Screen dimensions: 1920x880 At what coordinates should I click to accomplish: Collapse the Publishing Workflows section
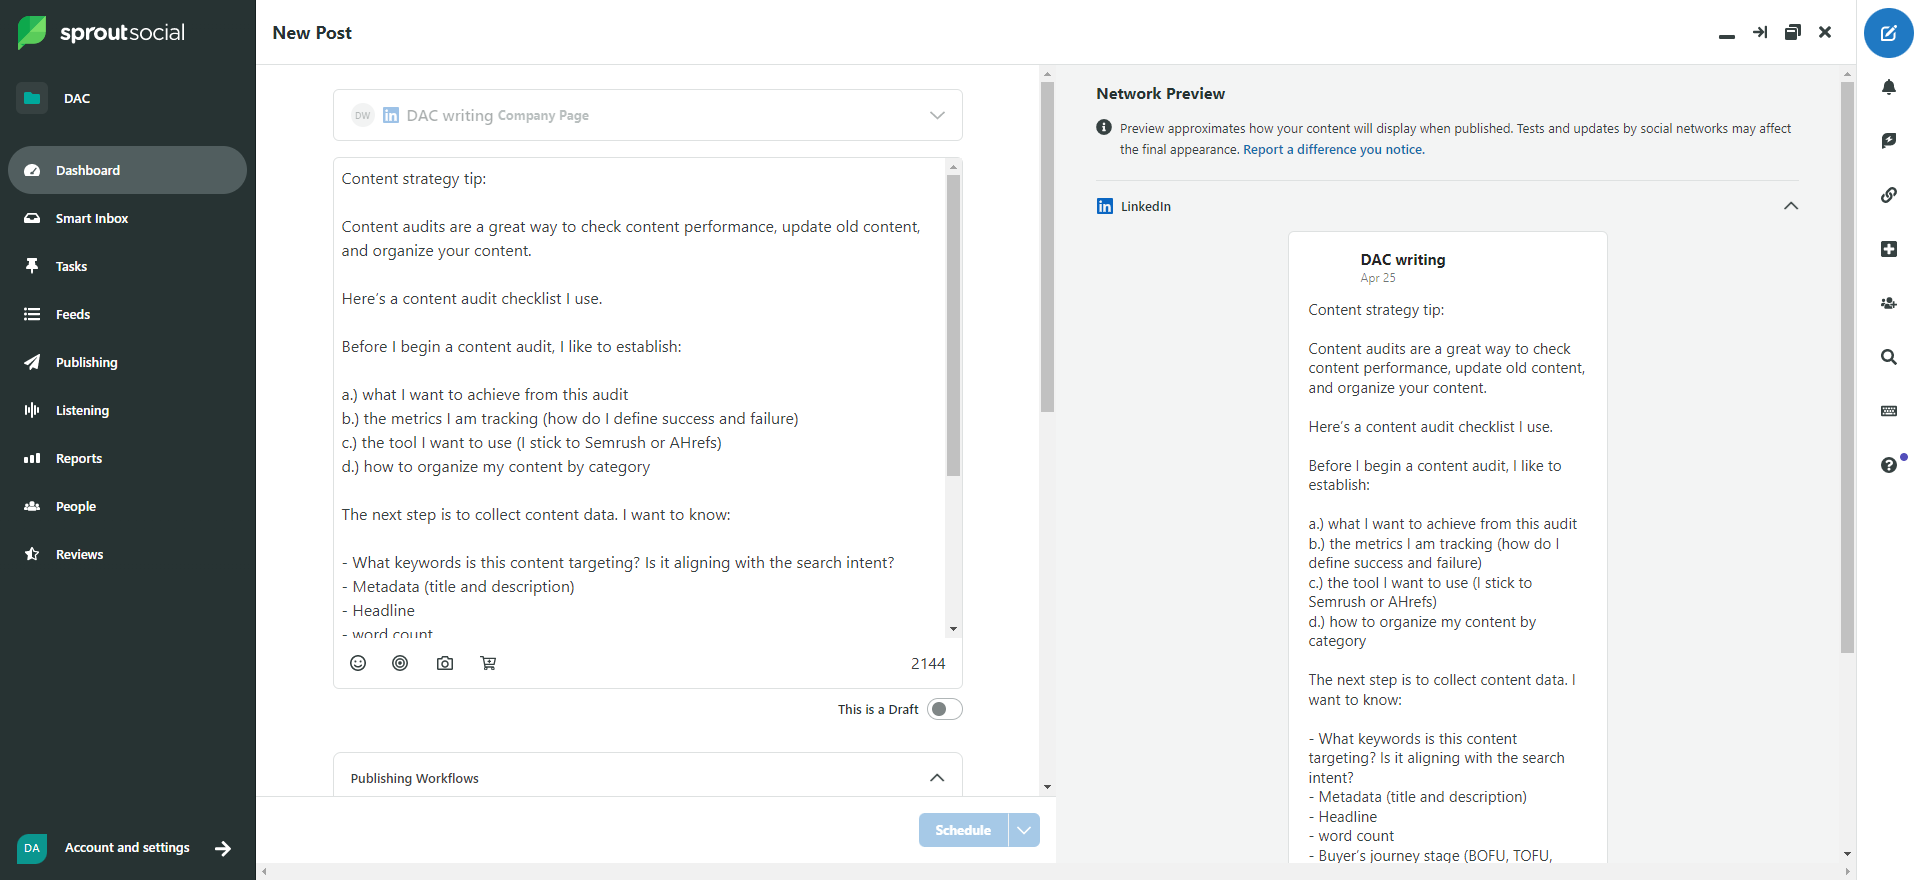pos(937,778)
